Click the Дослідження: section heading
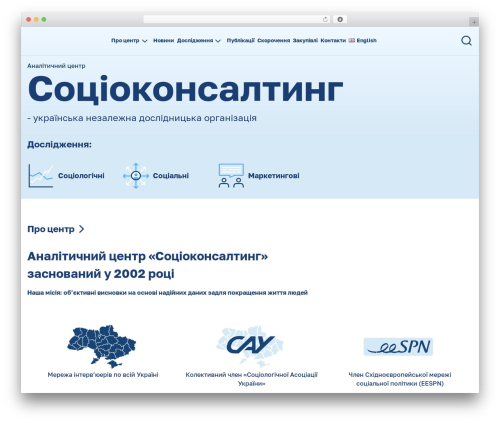The width and height of the screenshot is (500, 423). 59,144
